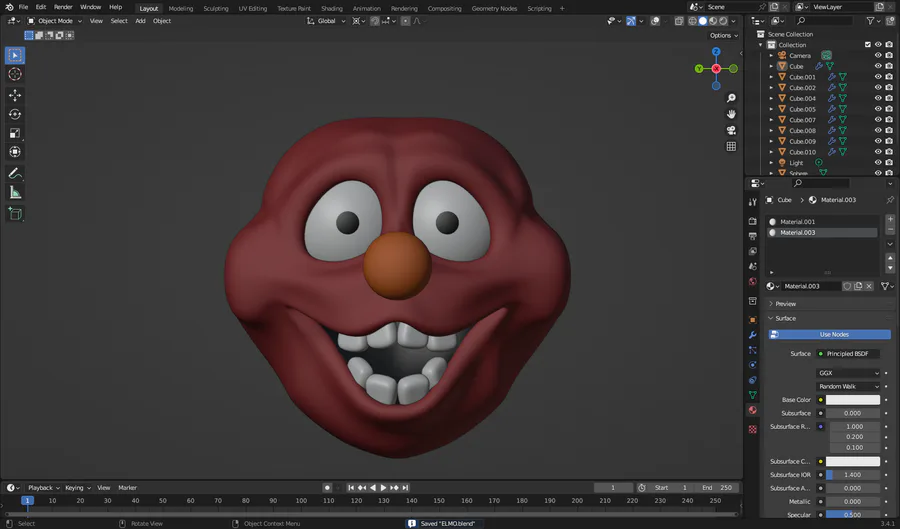Image resolution: width=900 pixels, height=529 pixels.
Task: Click the Base Color swatch
Action: tap(852, 400)
